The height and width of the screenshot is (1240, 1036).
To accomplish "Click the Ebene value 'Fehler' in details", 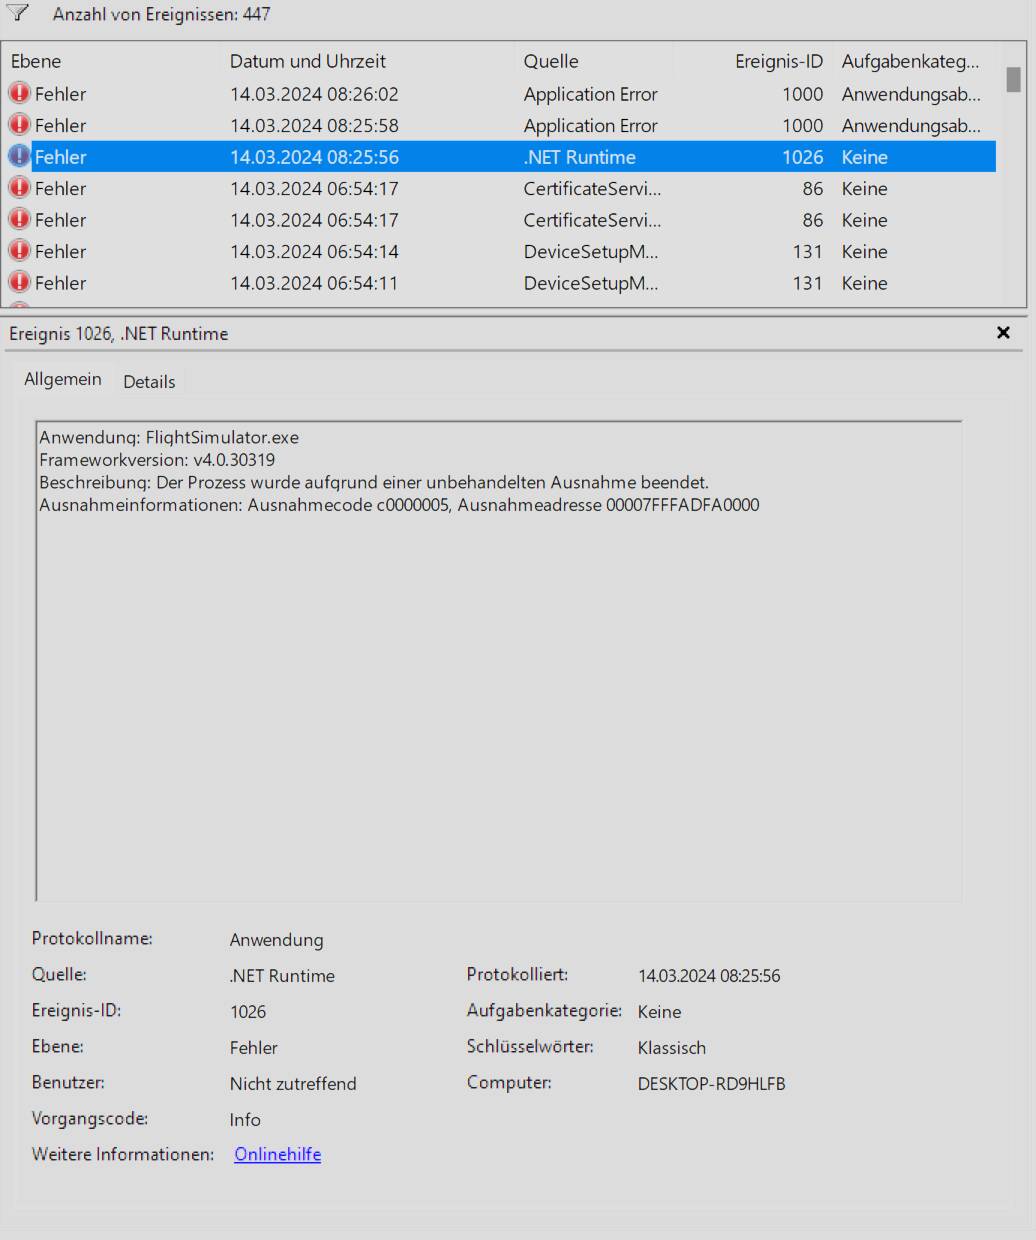I will [x=253, y=1048].
